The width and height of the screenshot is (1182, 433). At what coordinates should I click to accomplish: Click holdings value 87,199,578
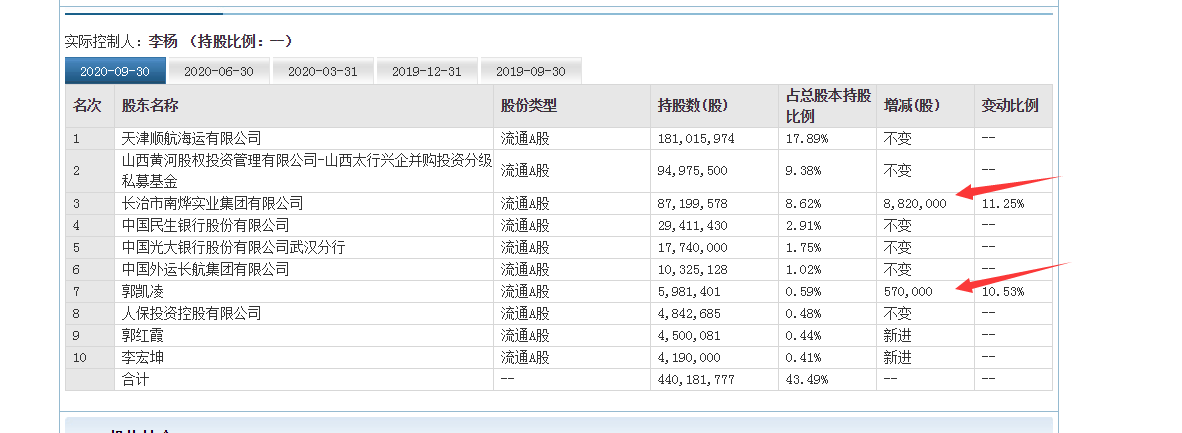693,204
